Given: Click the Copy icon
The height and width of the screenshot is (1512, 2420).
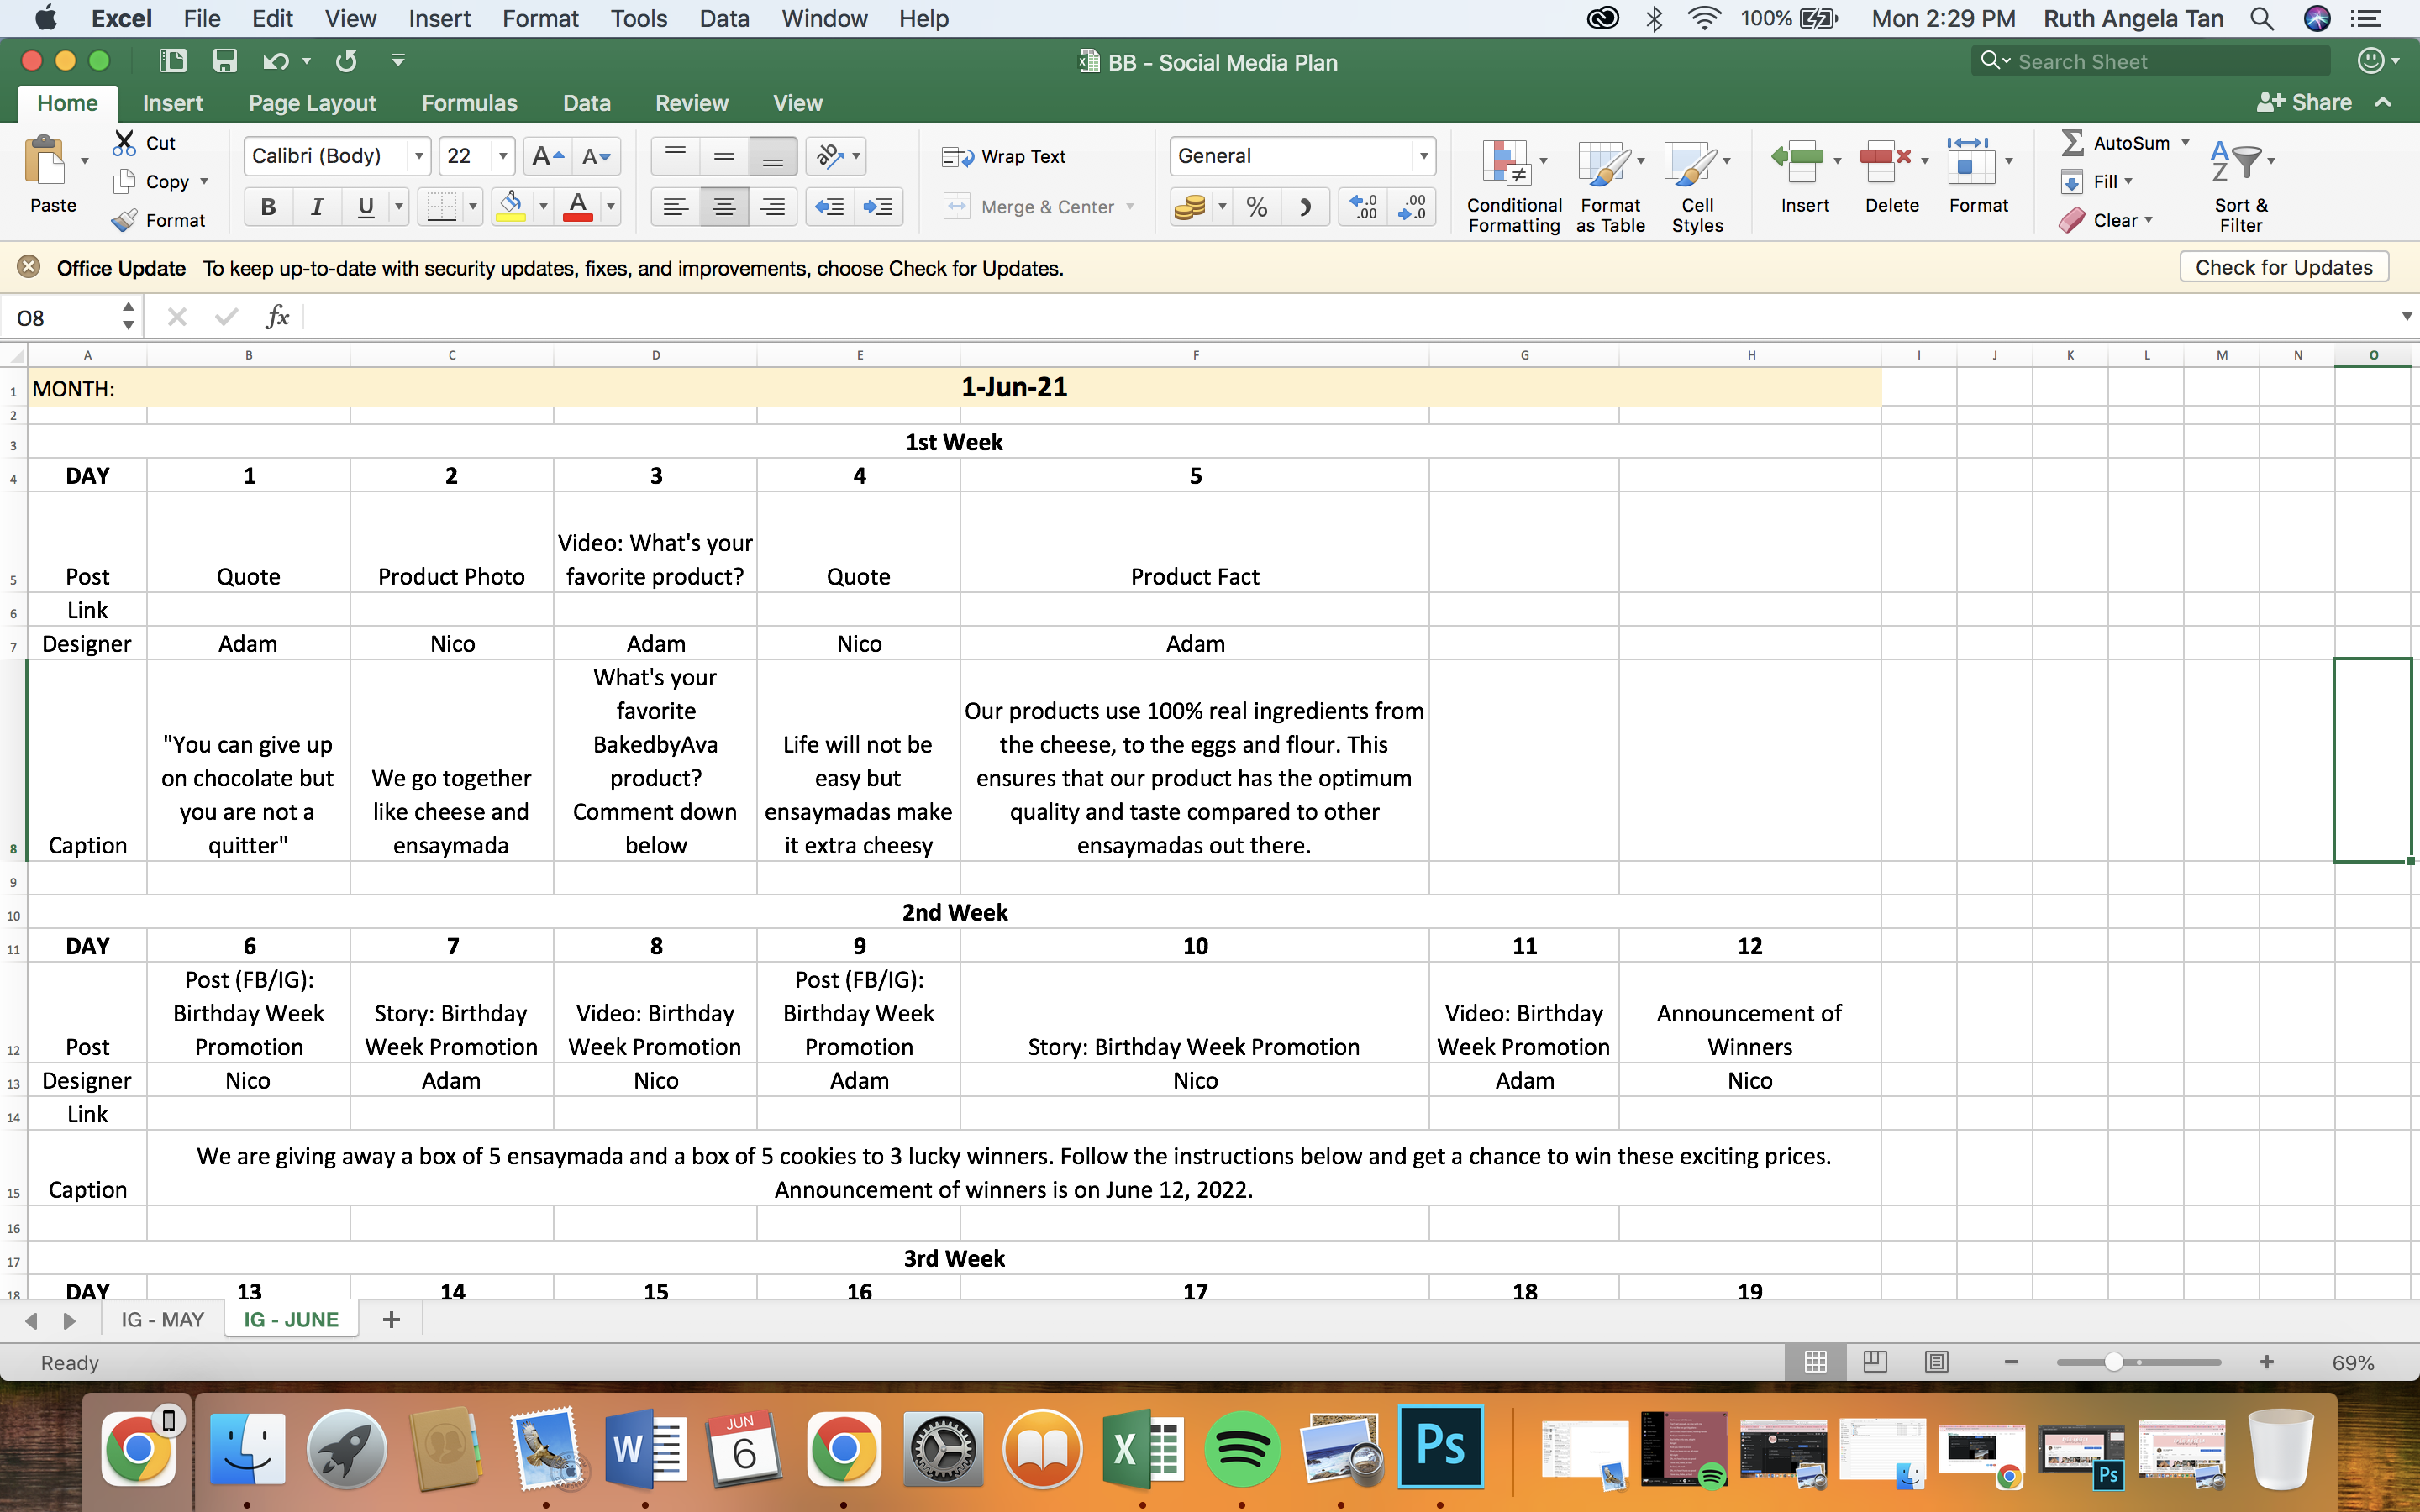Looking at the screenshot, I should click(125, 181).
